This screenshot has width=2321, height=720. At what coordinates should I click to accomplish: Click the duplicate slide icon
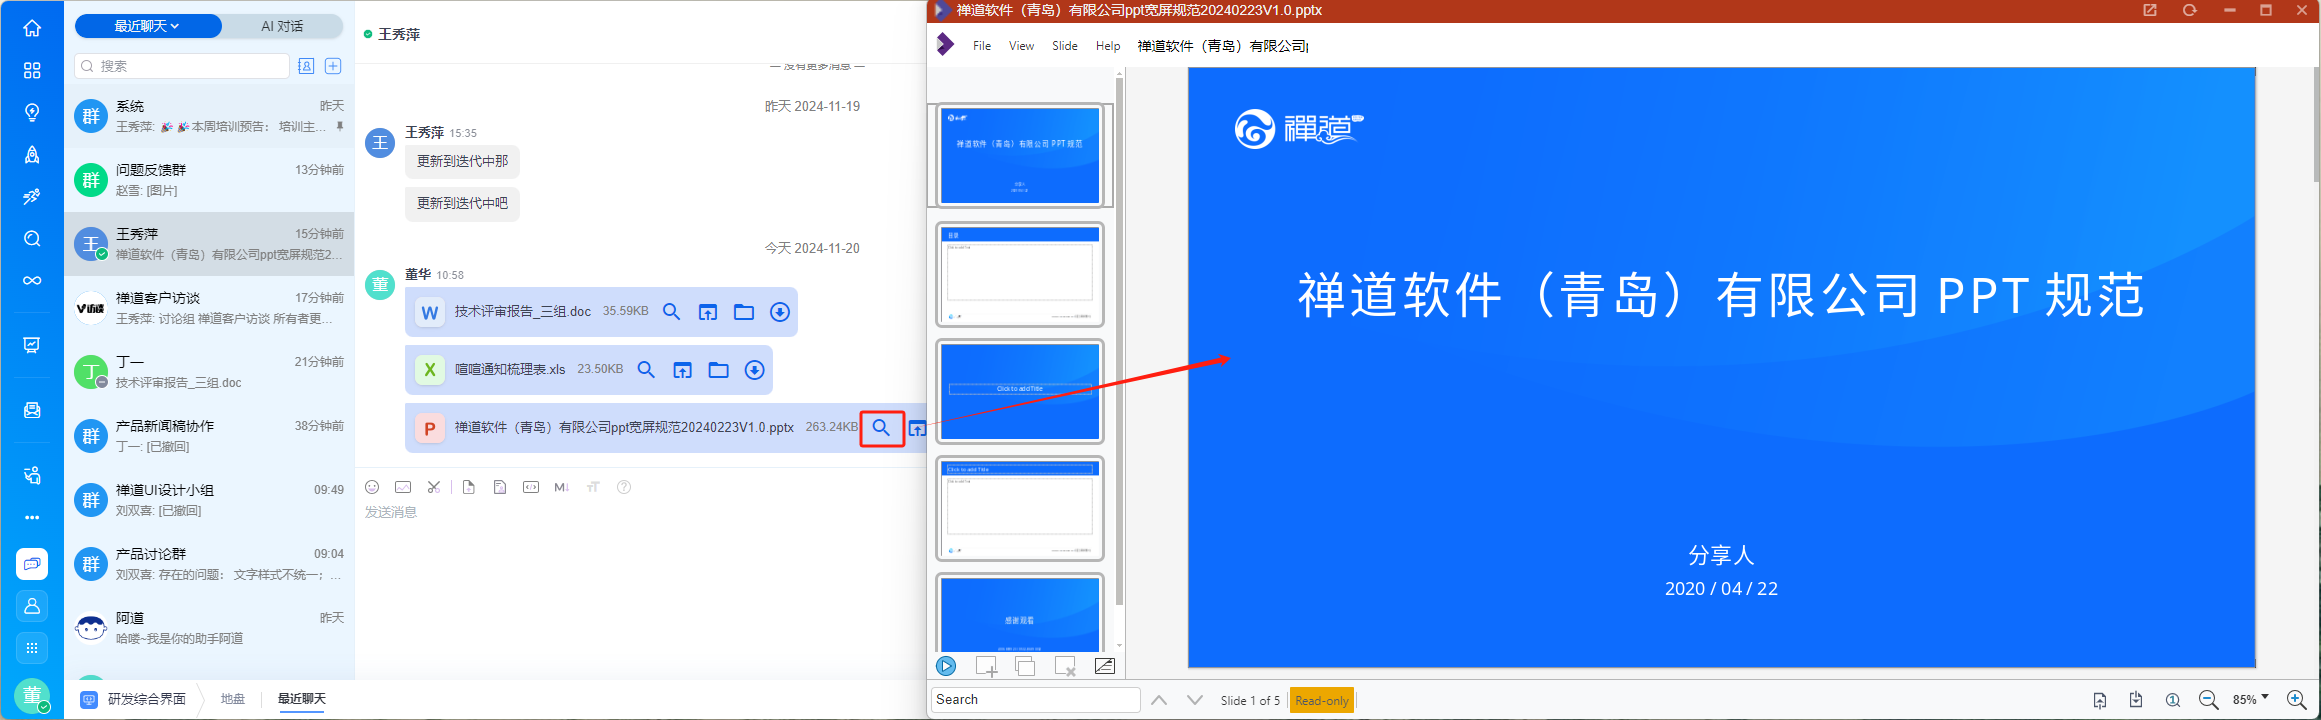coord(1025,666)
